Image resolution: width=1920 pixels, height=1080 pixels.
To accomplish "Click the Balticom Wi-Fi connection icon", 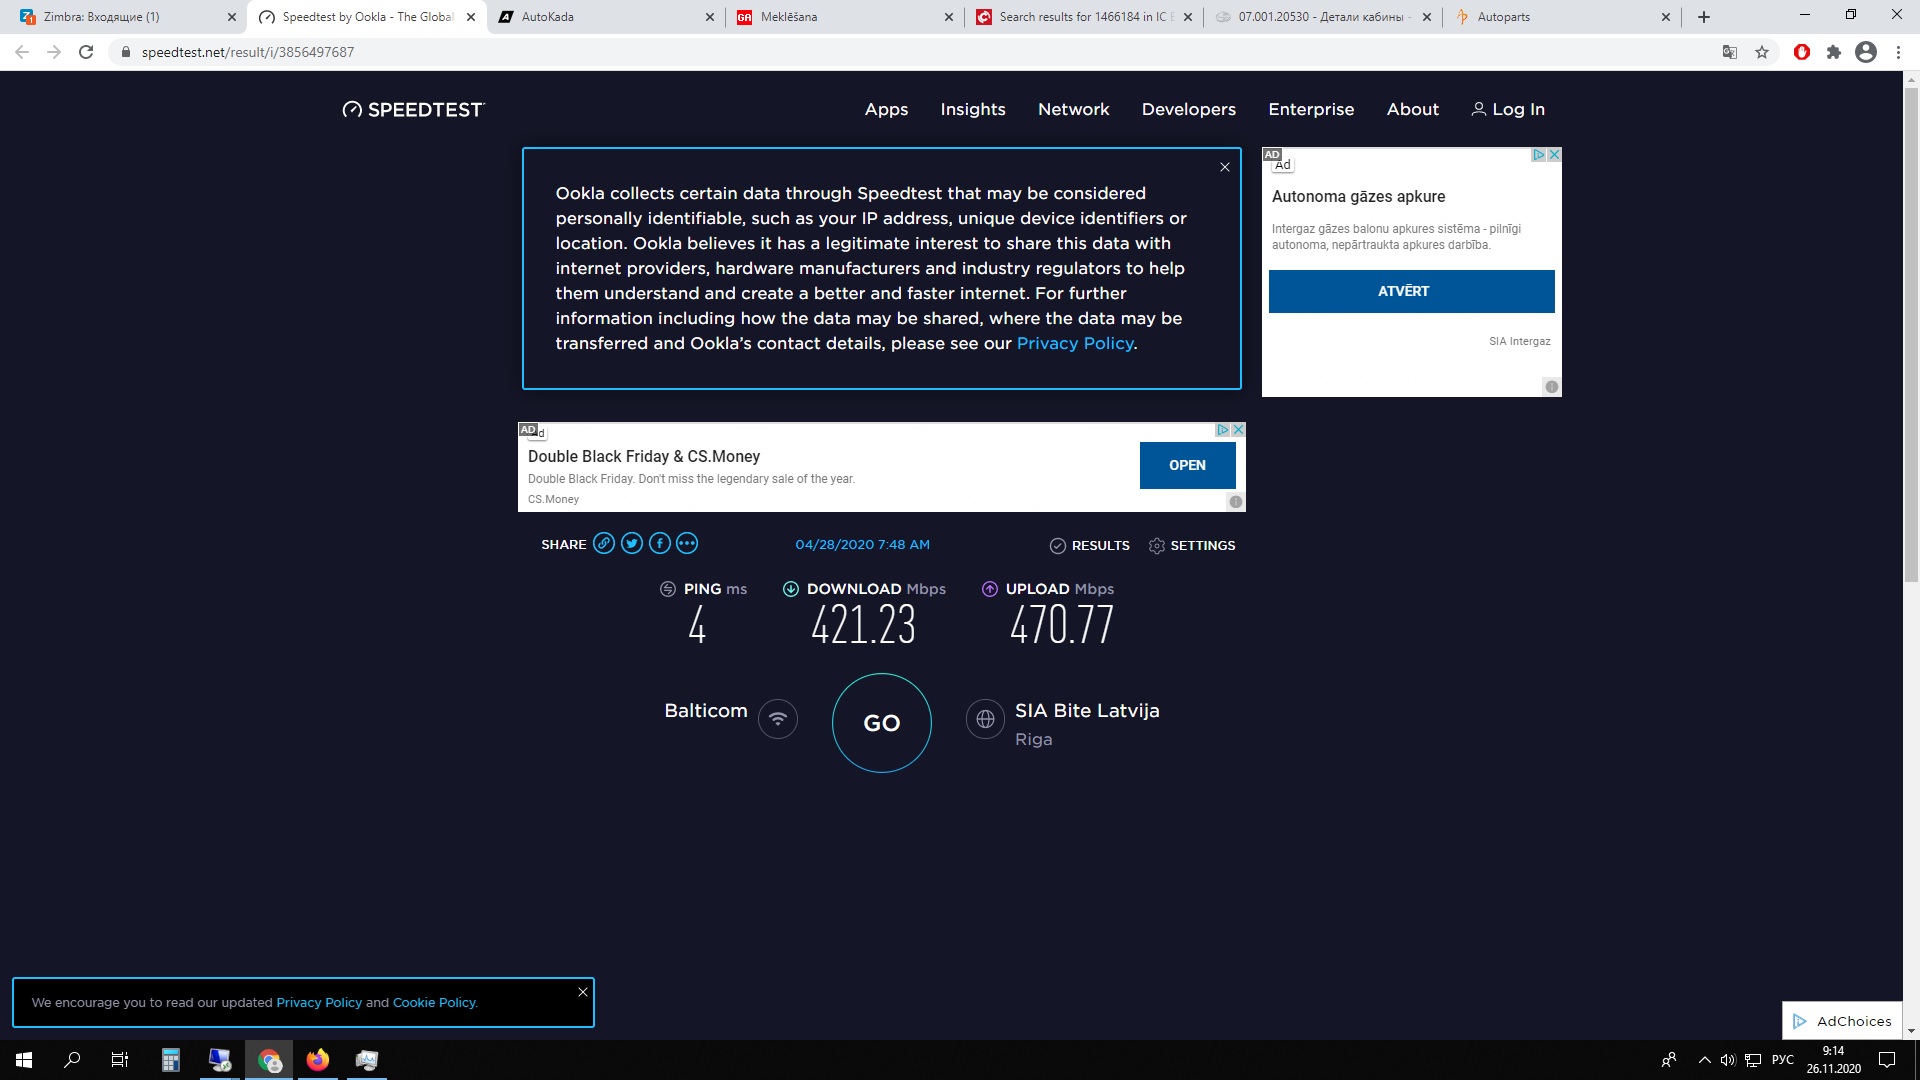I will point(778,719).
